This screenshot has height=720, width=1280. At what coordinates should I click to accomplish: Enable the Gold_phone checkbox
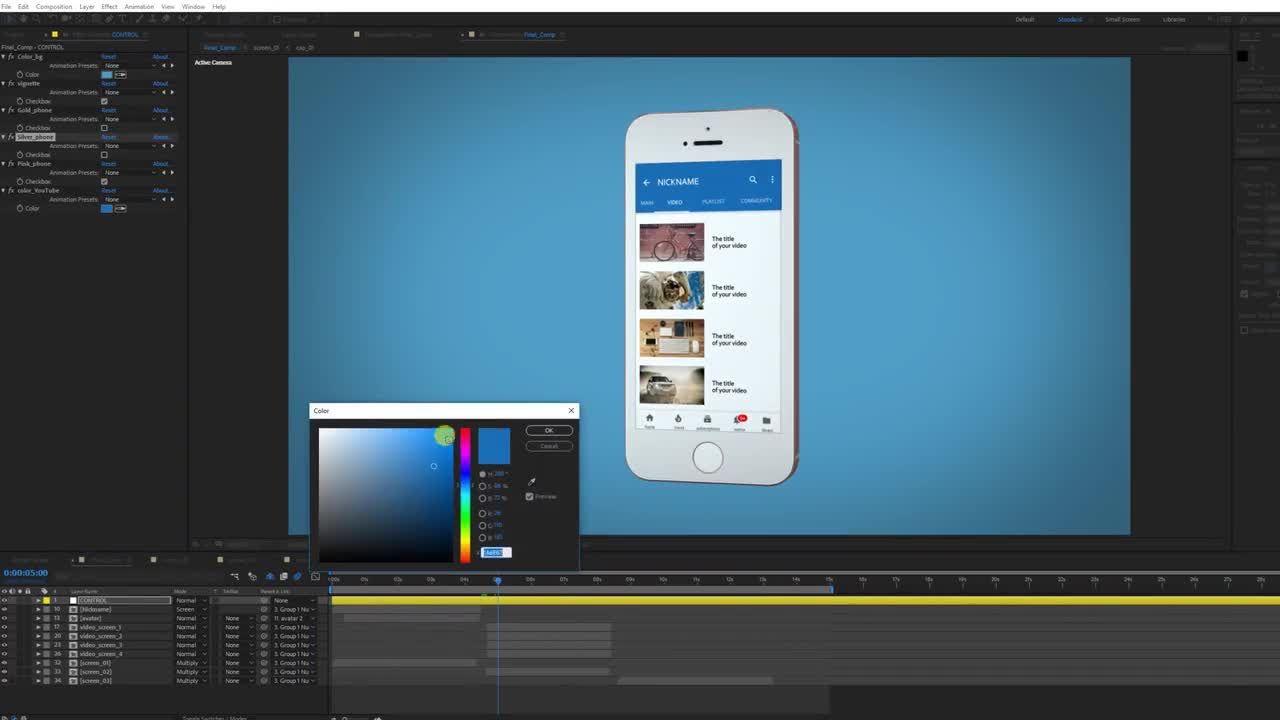pyautogui.click(x=104, y=128)
